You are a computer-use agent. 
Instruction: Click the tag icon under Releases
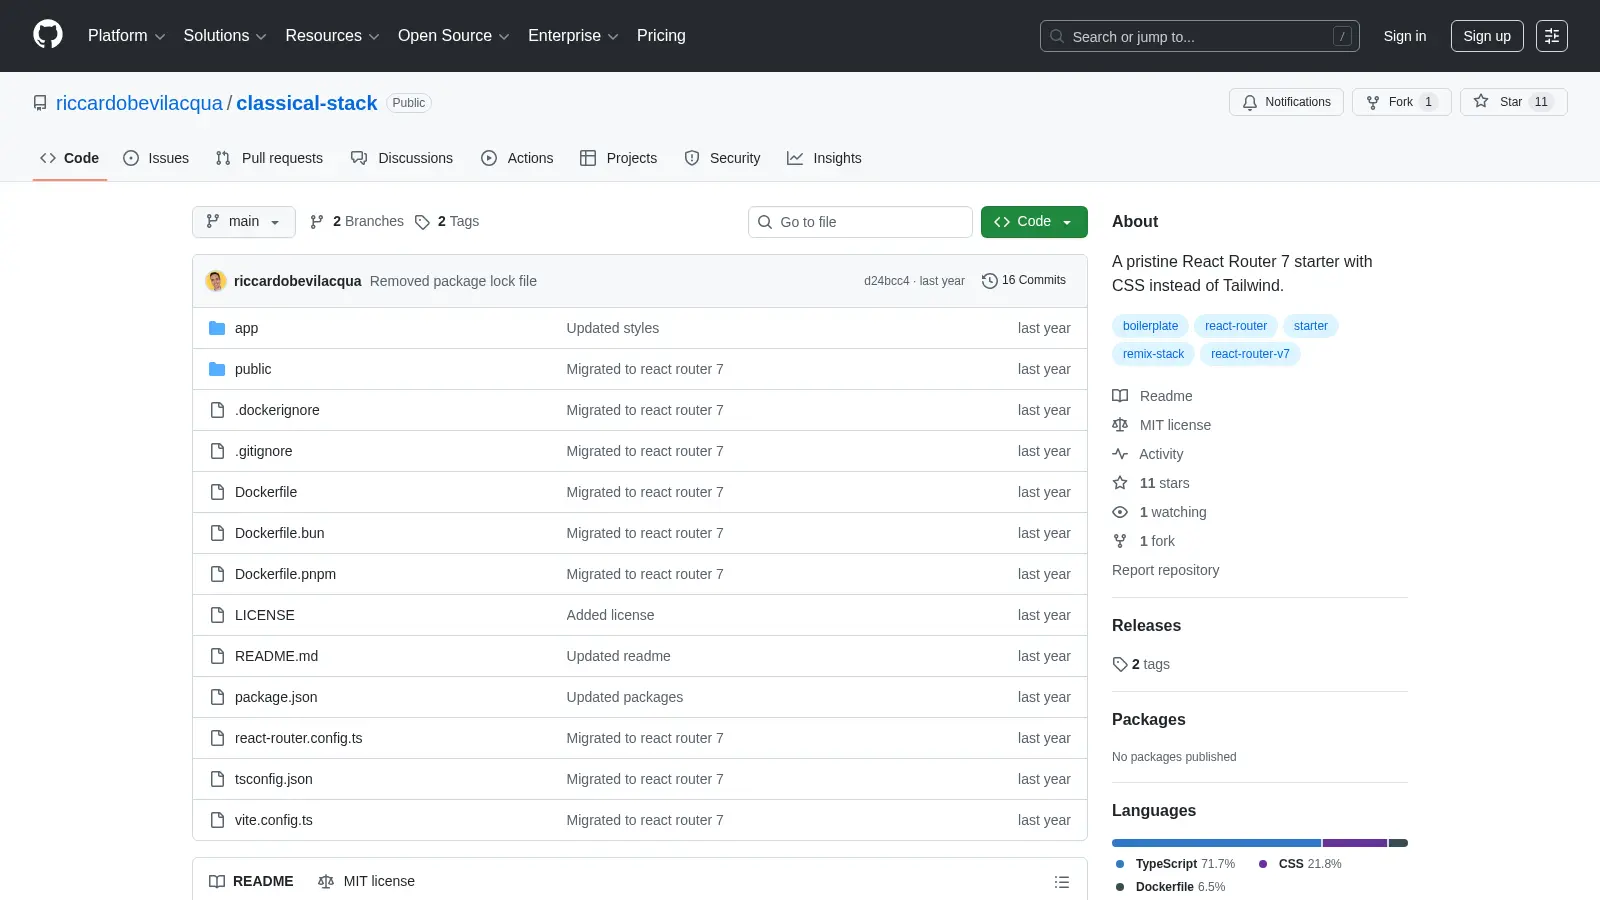pos(1120,664)
